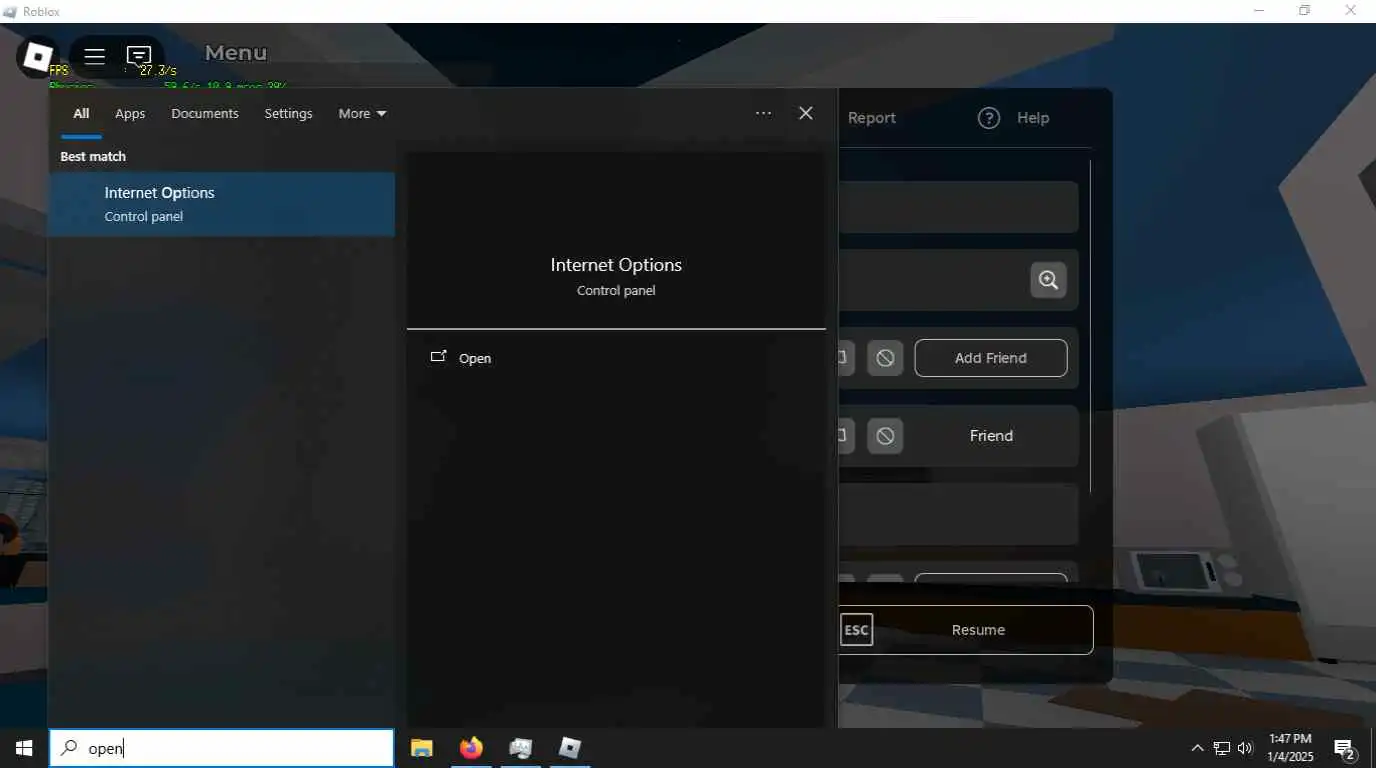Viewport: 1376px width, 768px height.
Task: Open the Report tab in Roblox menu
Action: point(871,118)
